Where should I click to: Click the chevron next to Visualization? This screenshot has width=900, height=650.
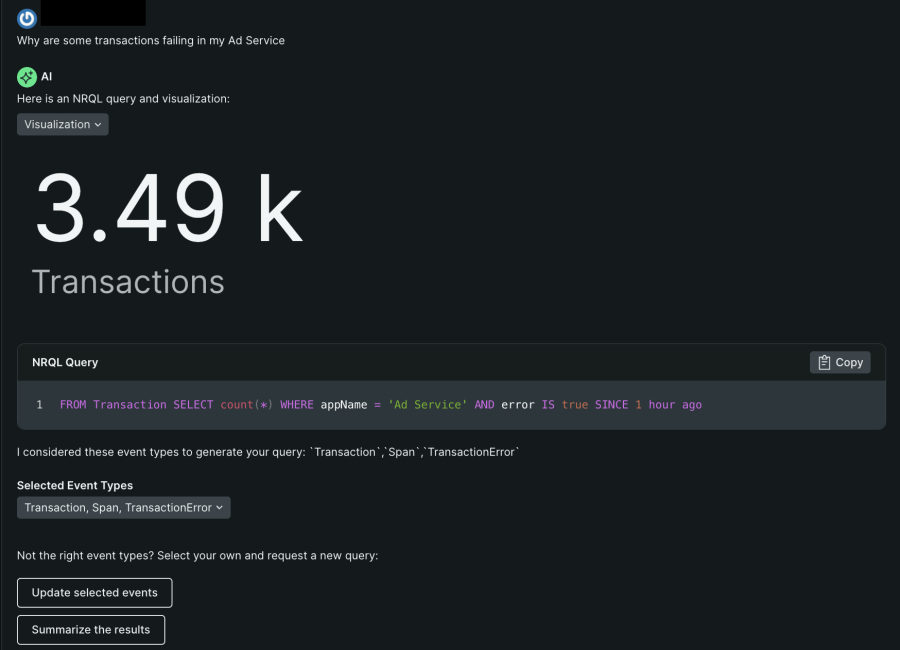pyautogui.click(x=98, y=125)
